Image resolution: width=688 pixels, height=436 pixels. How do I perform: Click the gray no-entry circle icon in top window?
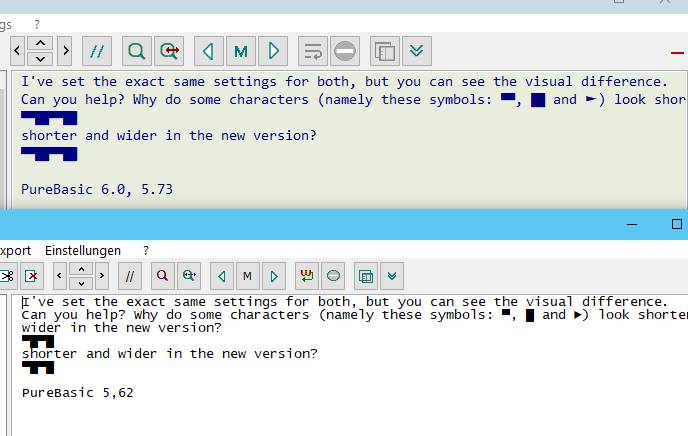point(345,51)
